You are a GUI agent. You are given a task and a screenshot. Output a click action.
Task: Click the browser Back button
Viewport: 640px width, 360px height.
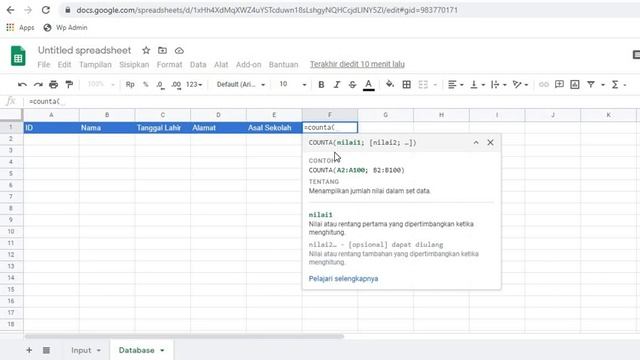10,10
